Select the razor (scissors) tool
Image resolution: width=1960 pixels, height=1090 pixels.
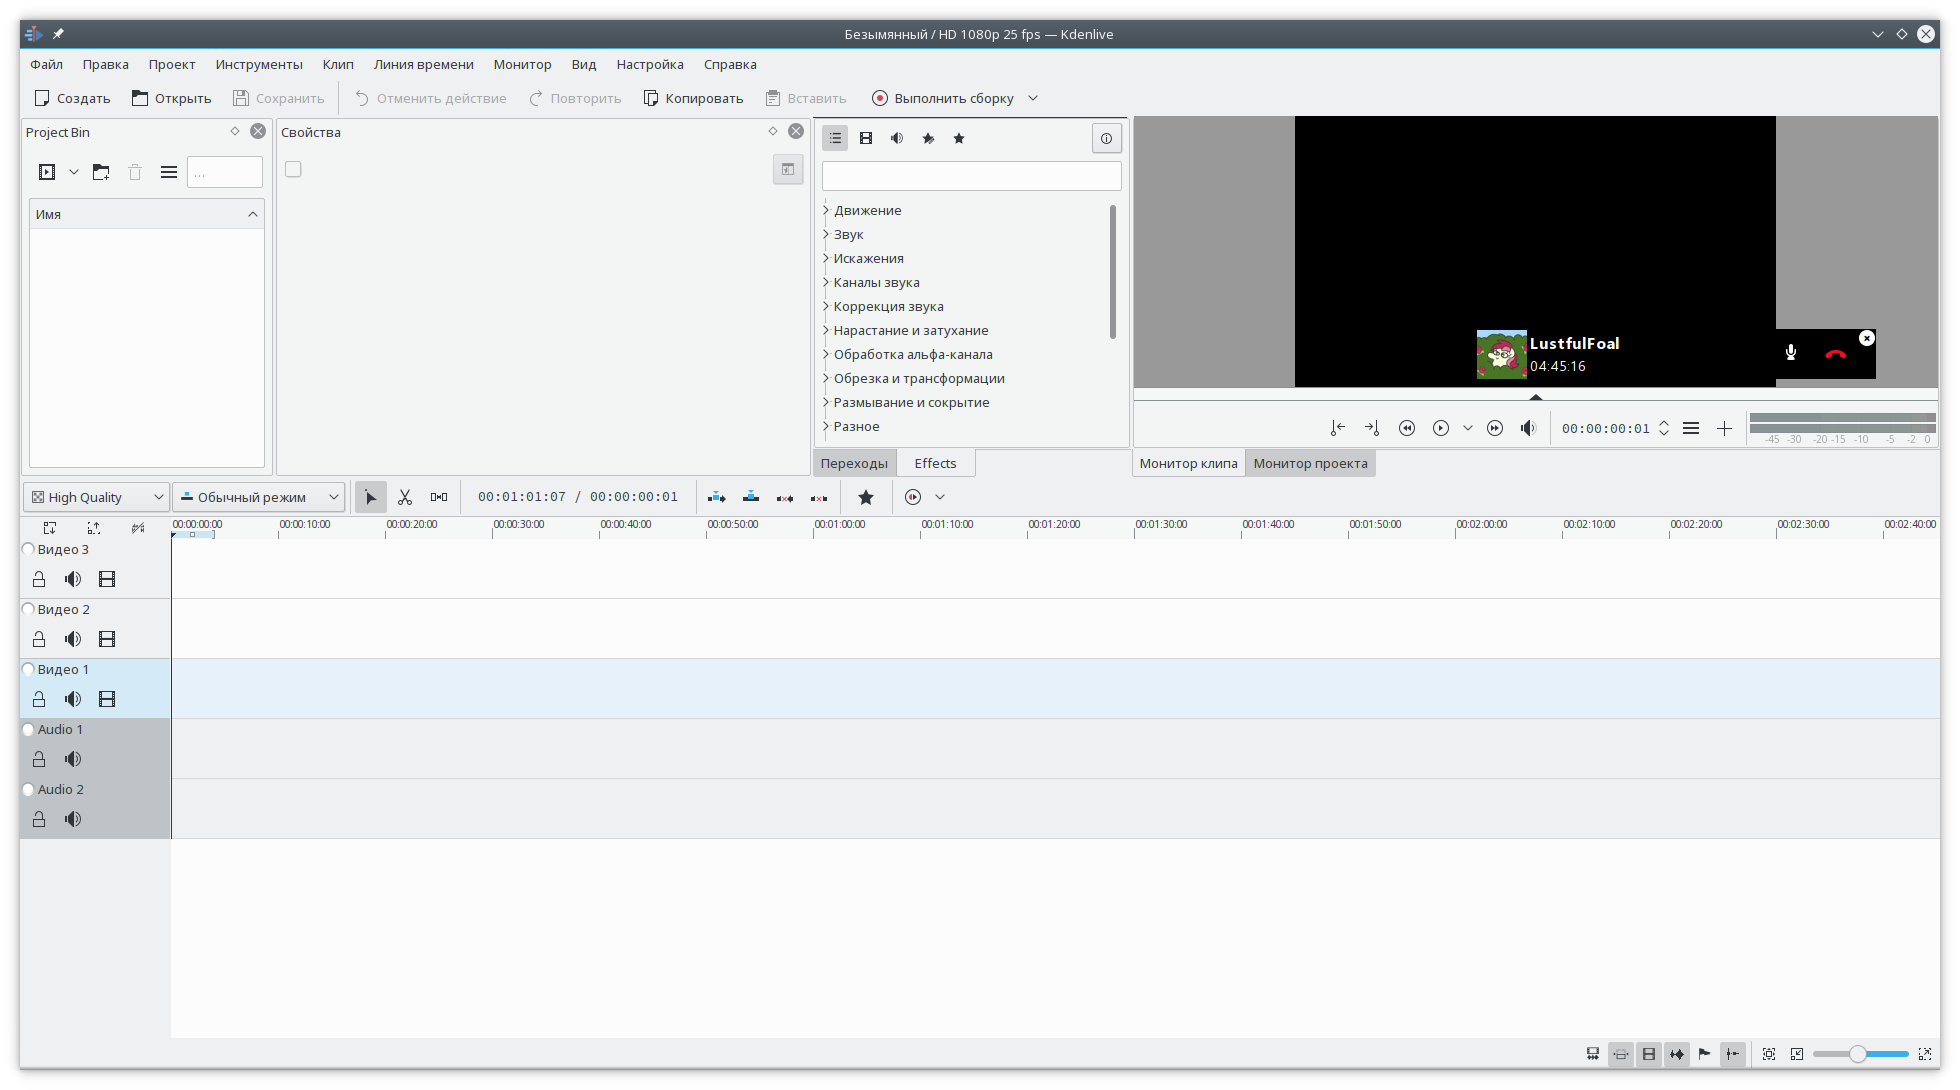pyautogui.click(x=405, y=497)
